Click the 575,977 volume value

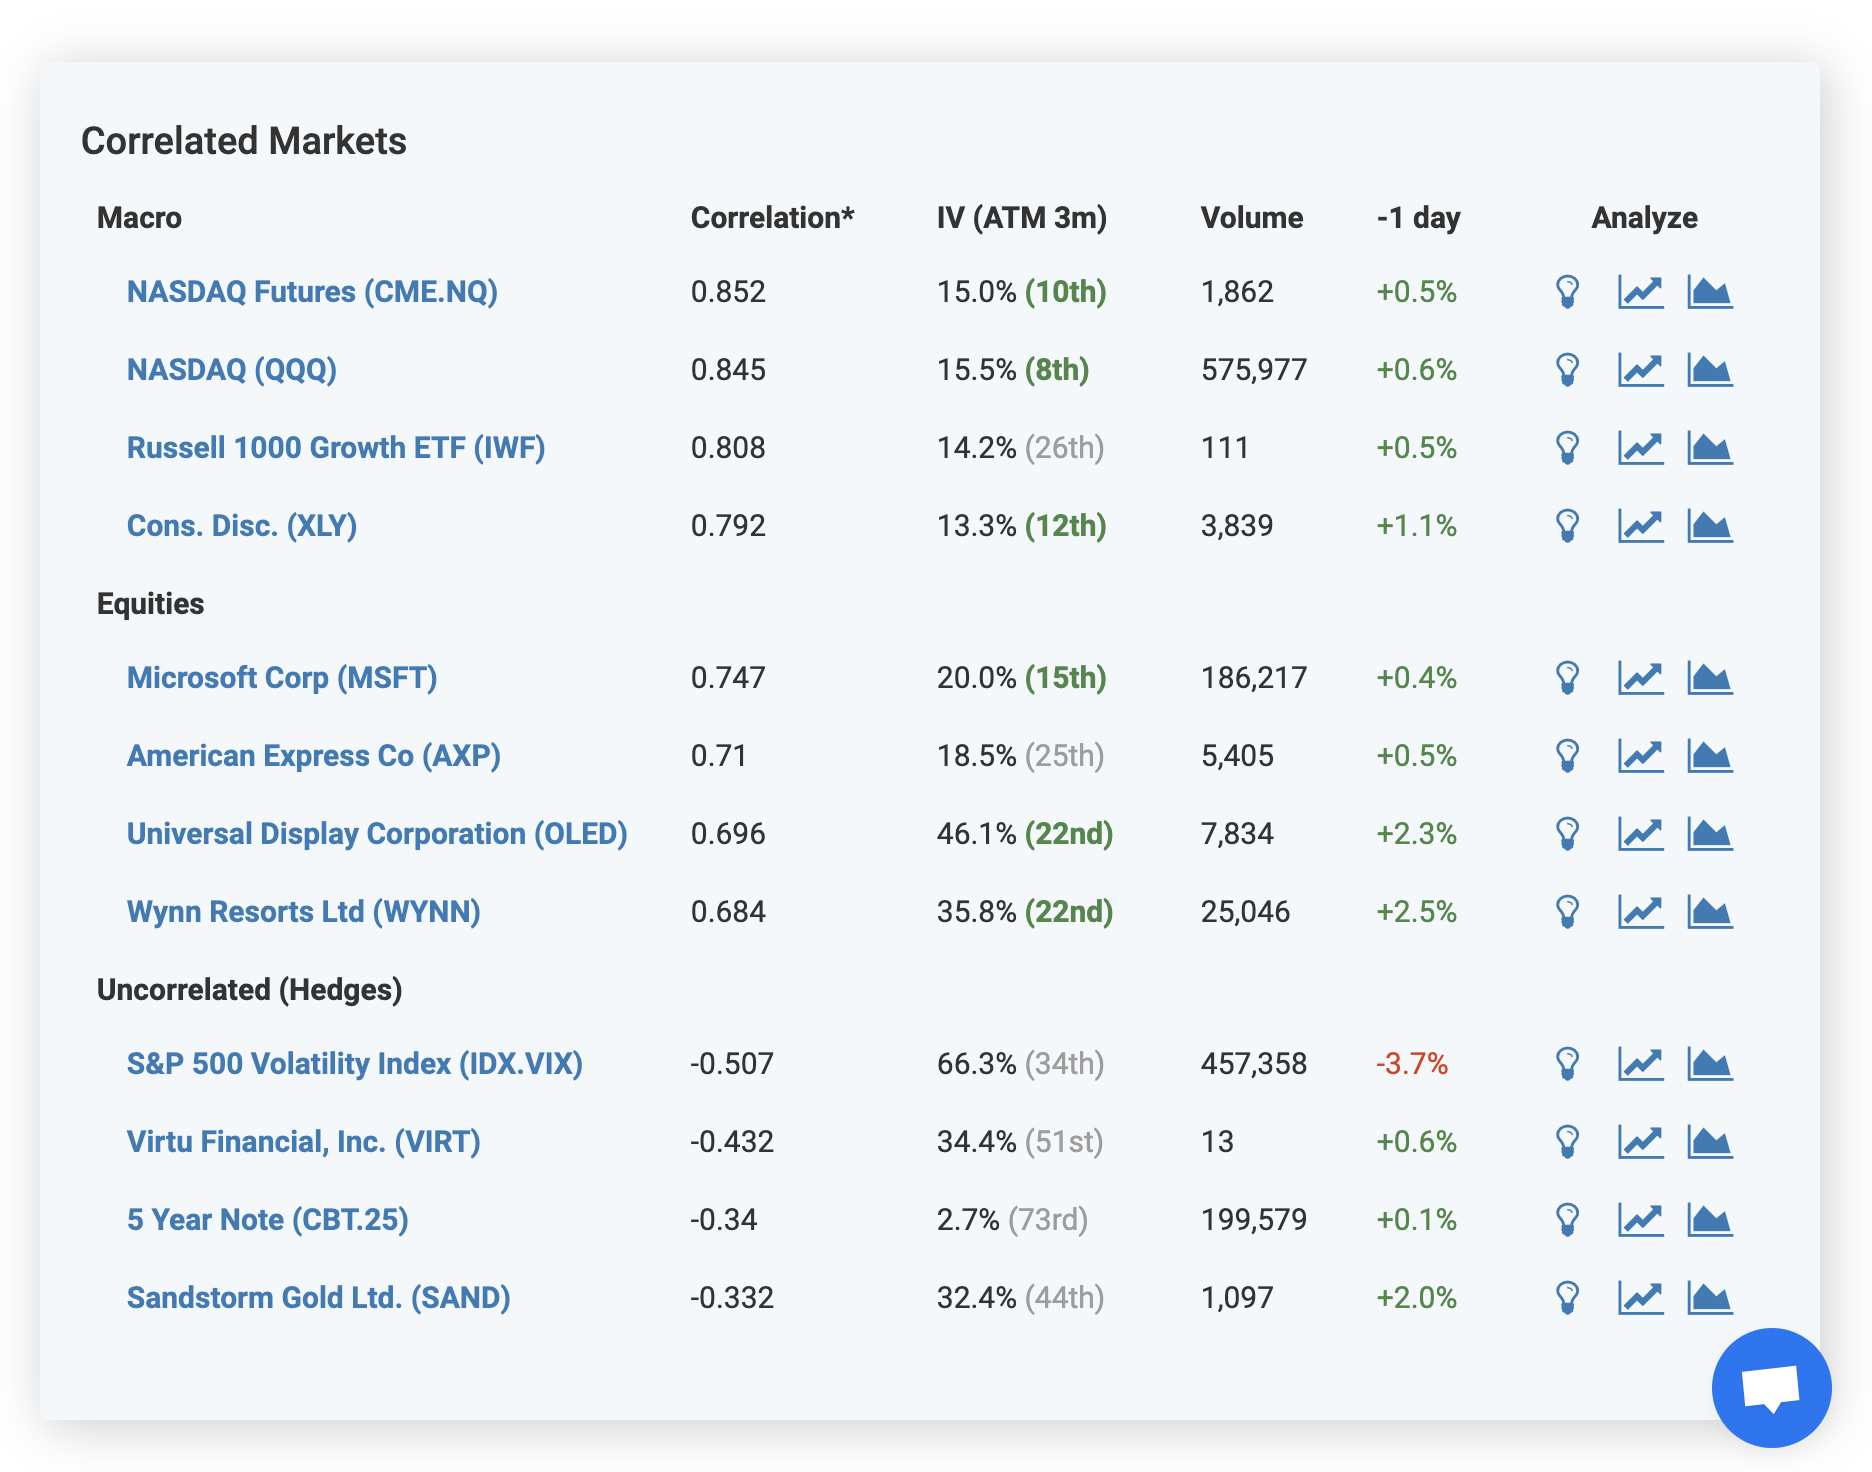coord(1254,370)
